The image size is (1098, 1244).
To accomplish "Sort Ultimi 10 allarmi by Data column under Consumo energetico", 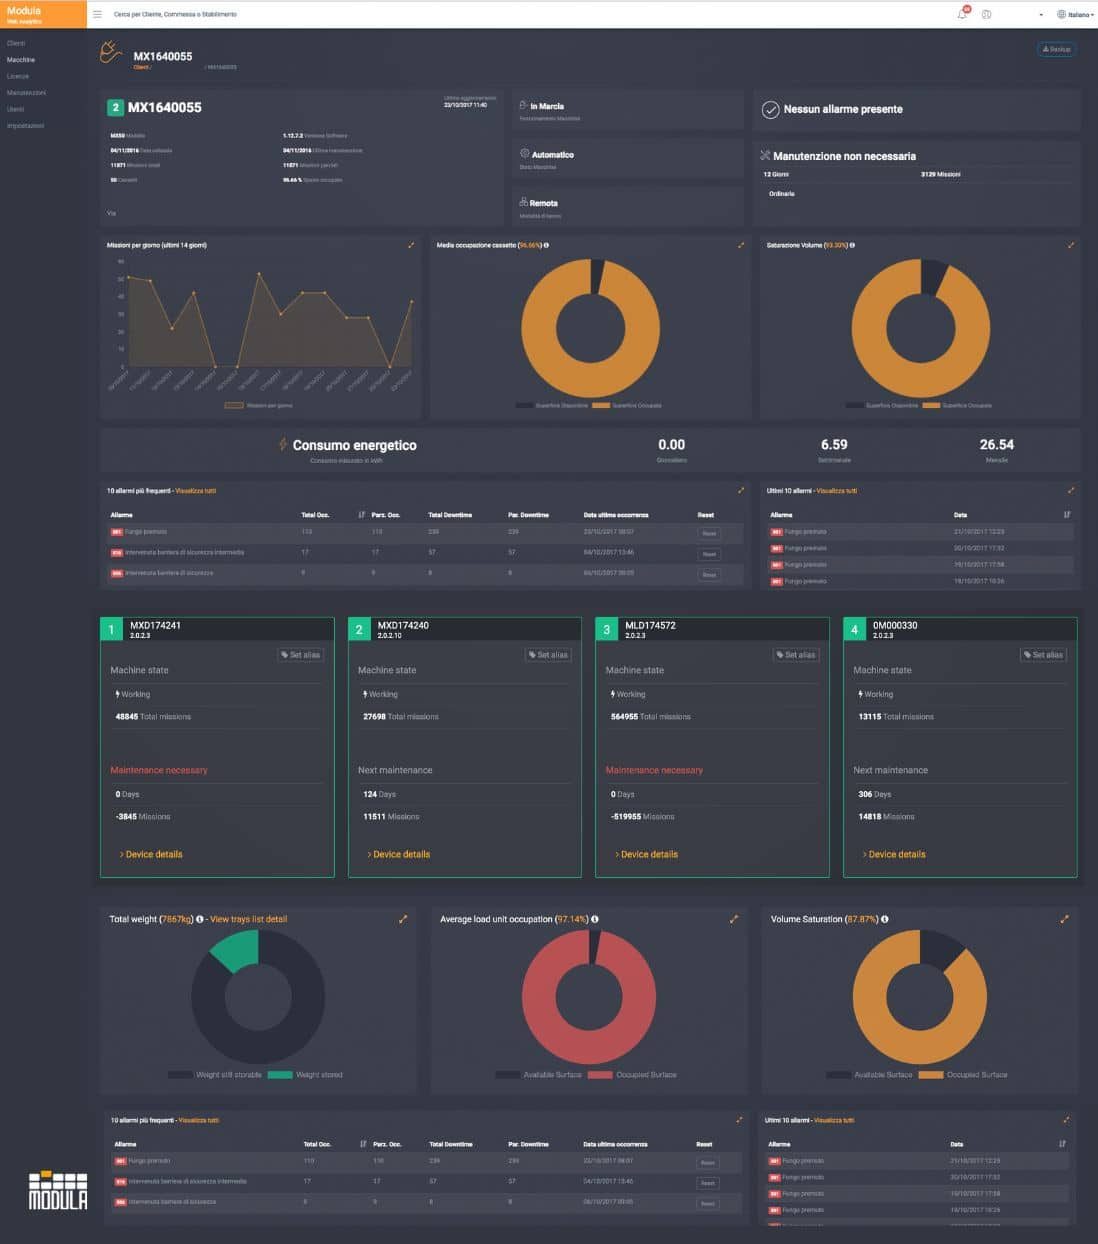I will 1067,515.
